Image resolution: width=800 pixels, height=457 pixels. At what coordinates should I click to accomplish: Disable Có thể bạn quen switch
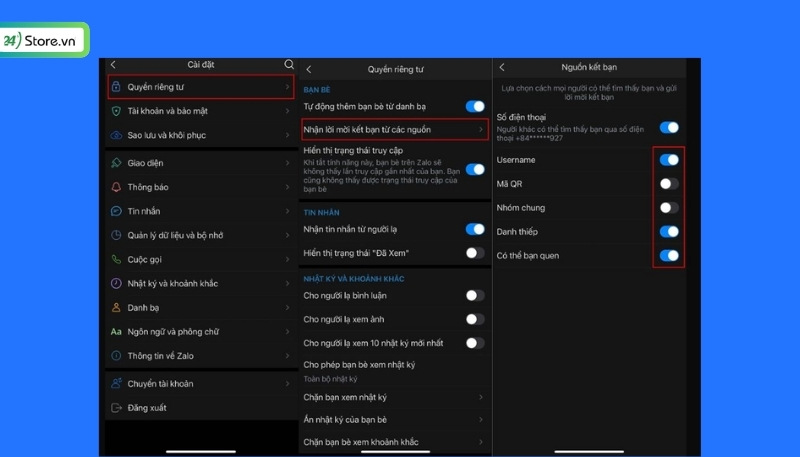[x=669, y=256]
